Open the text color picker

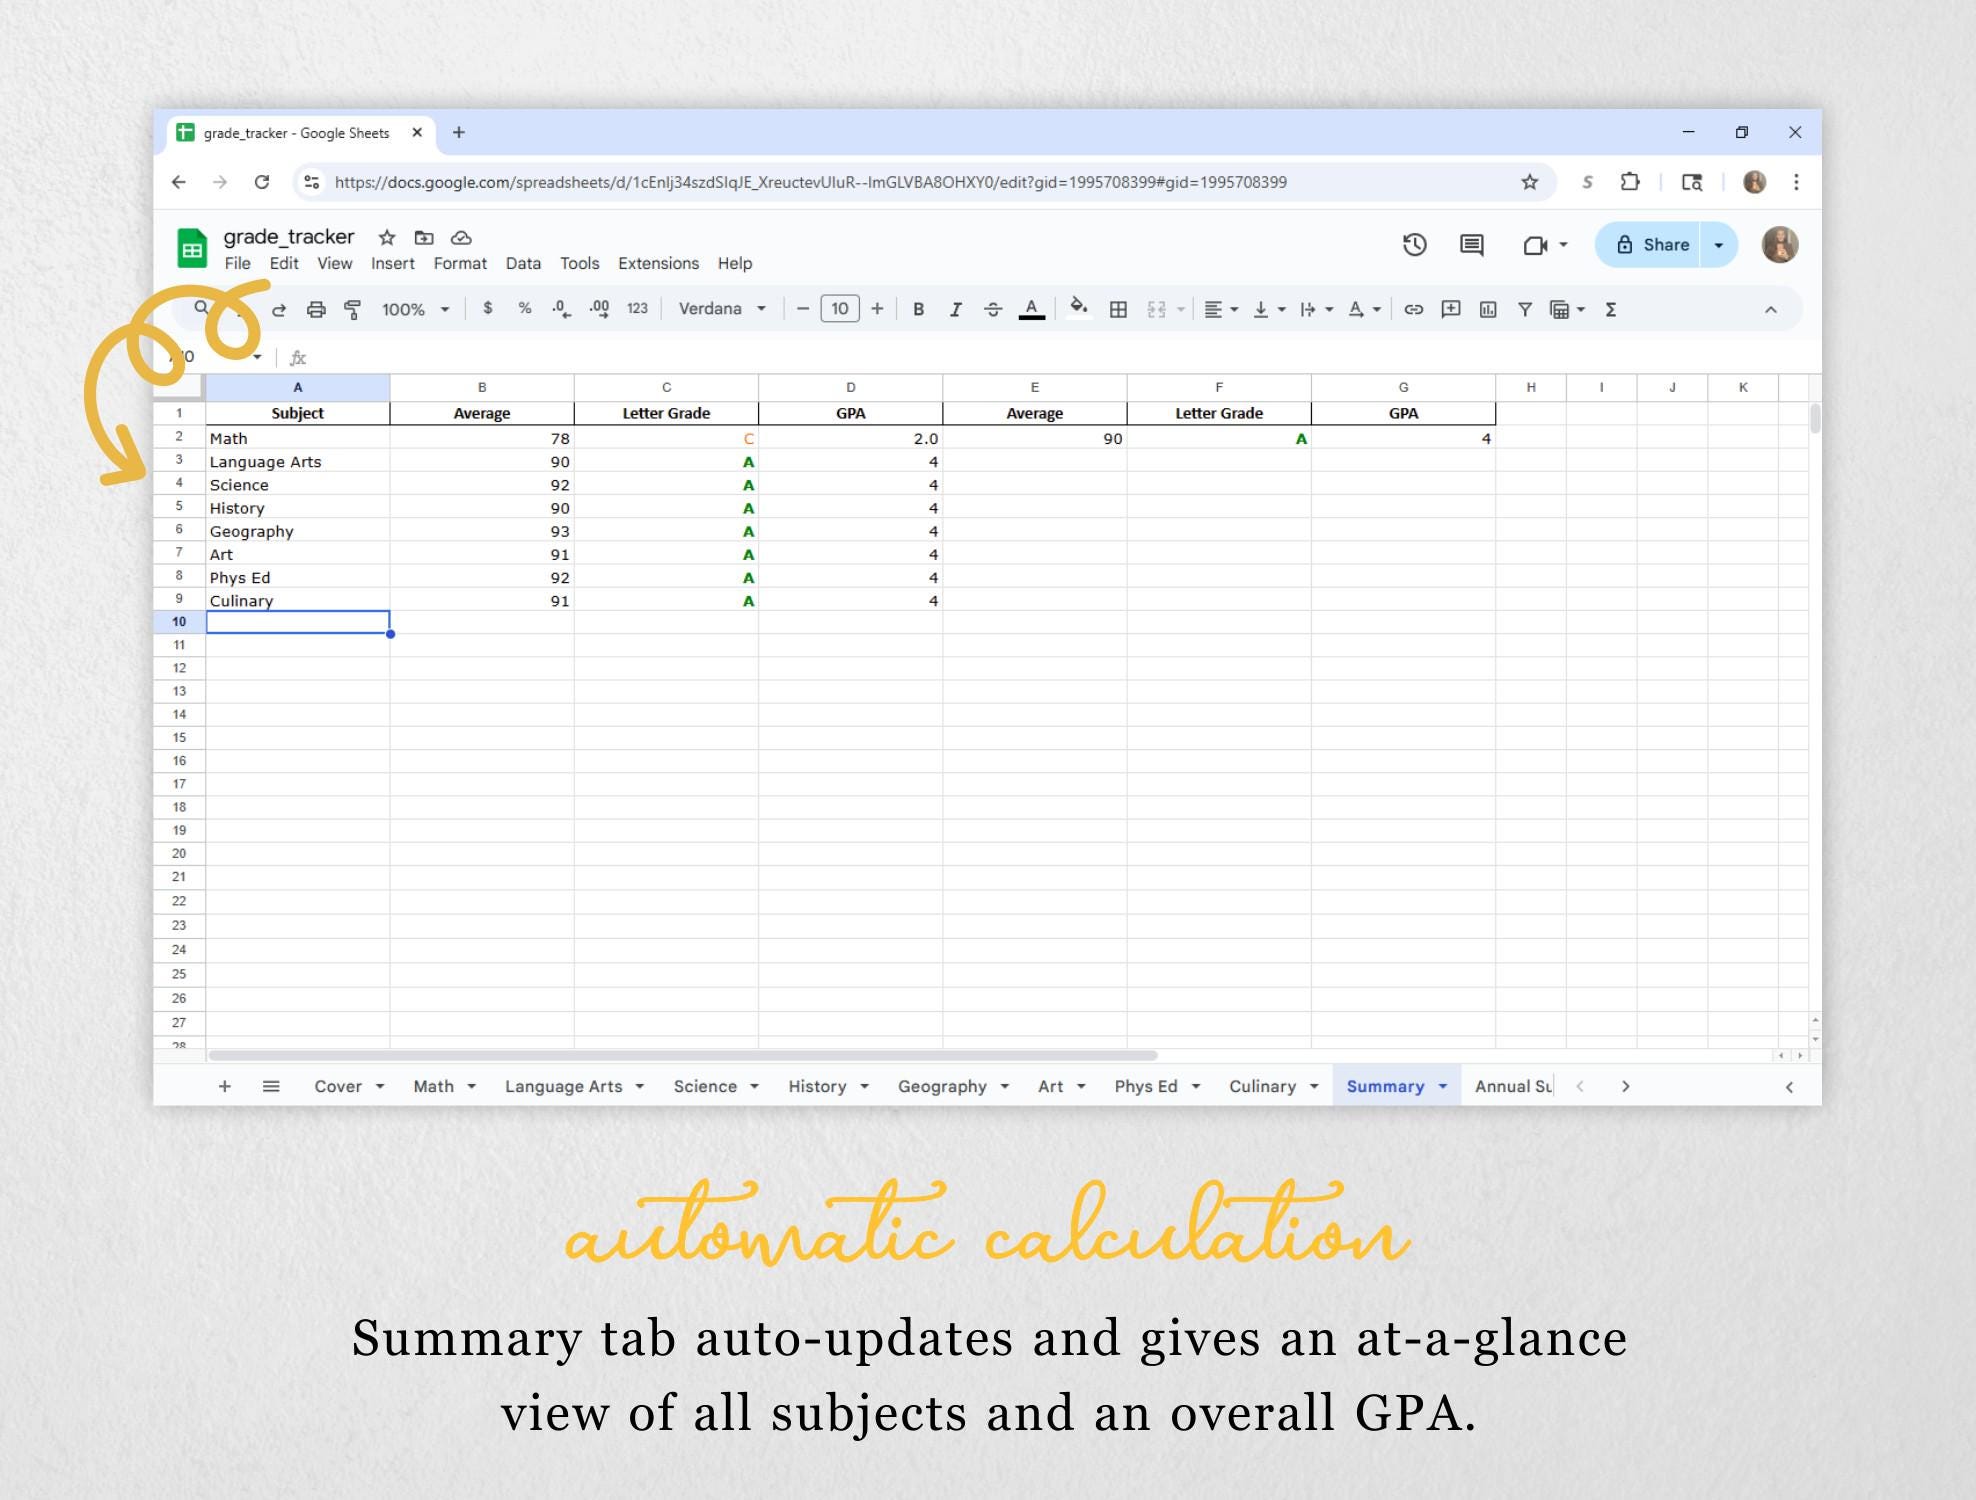tap(1032, 310)
